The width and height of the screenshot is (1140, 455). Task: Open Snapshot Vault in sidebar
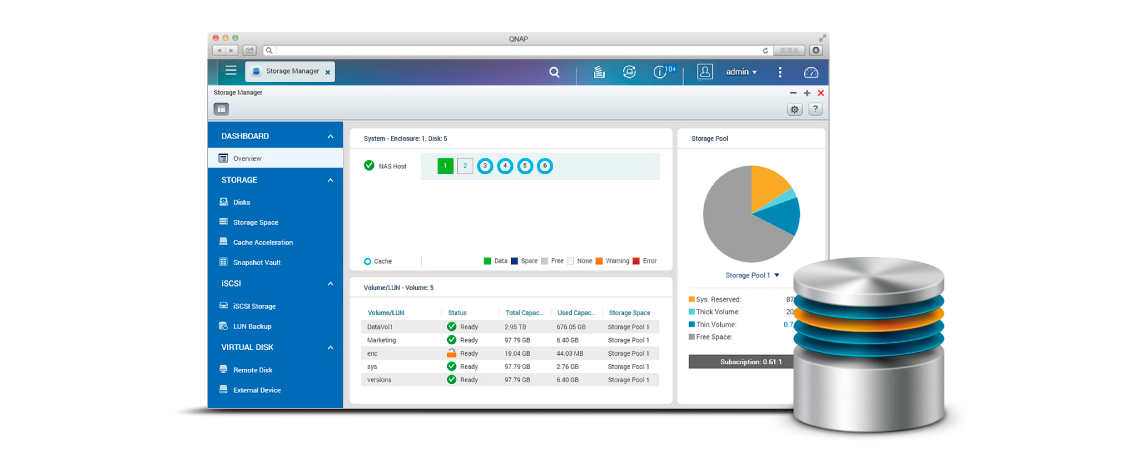pos(256,262)
